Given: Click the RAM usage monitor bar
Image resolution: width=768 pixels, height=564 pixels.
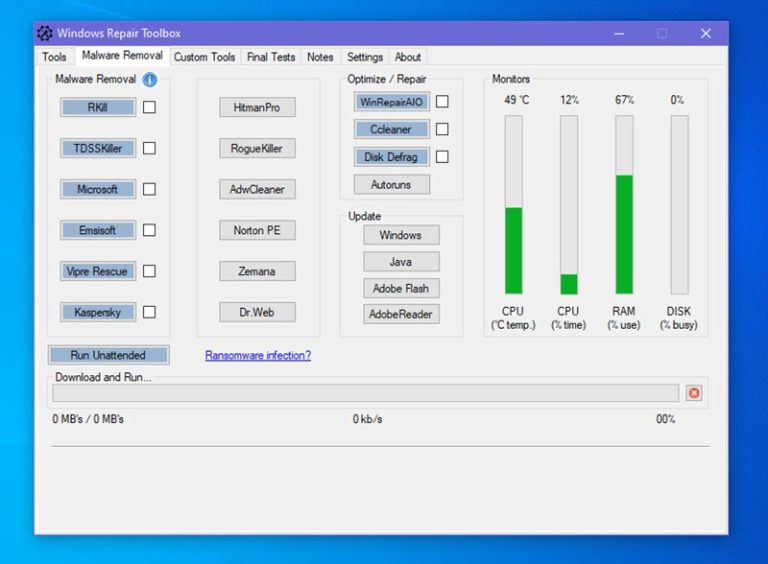Looking at the screenshot, I should 624,205.
